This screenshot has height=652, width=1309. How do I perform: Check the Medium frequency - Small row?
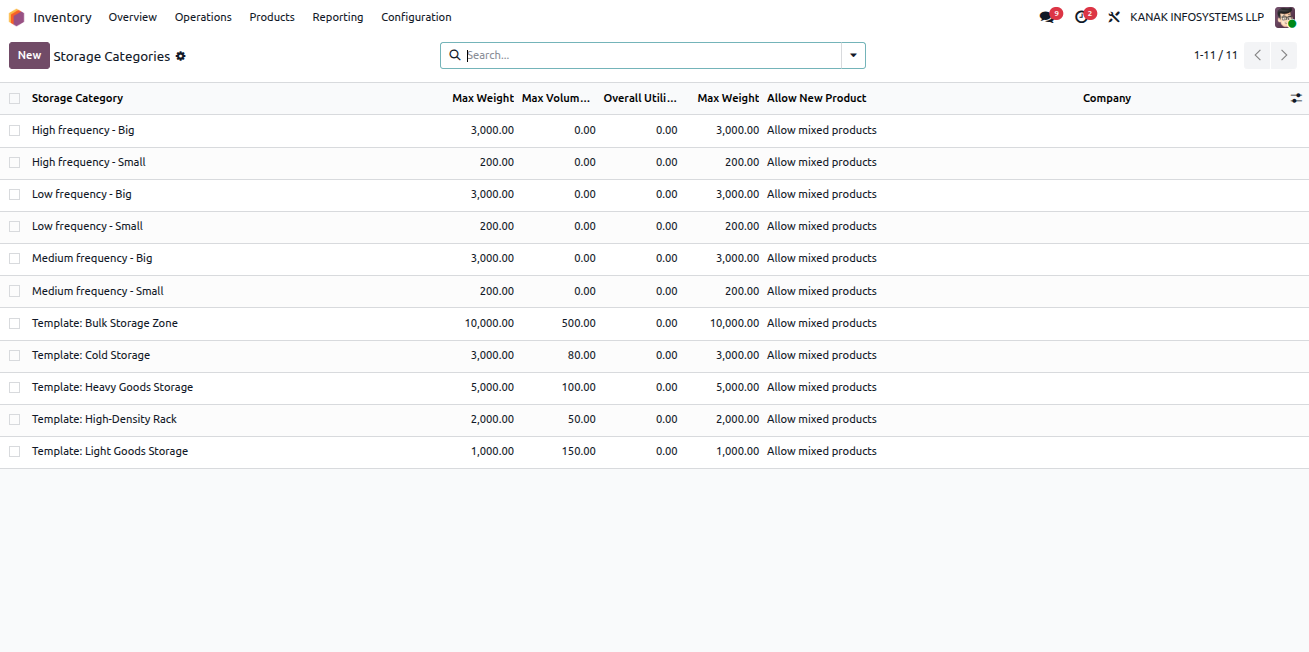pyautogui.click(x=14, y=291)
